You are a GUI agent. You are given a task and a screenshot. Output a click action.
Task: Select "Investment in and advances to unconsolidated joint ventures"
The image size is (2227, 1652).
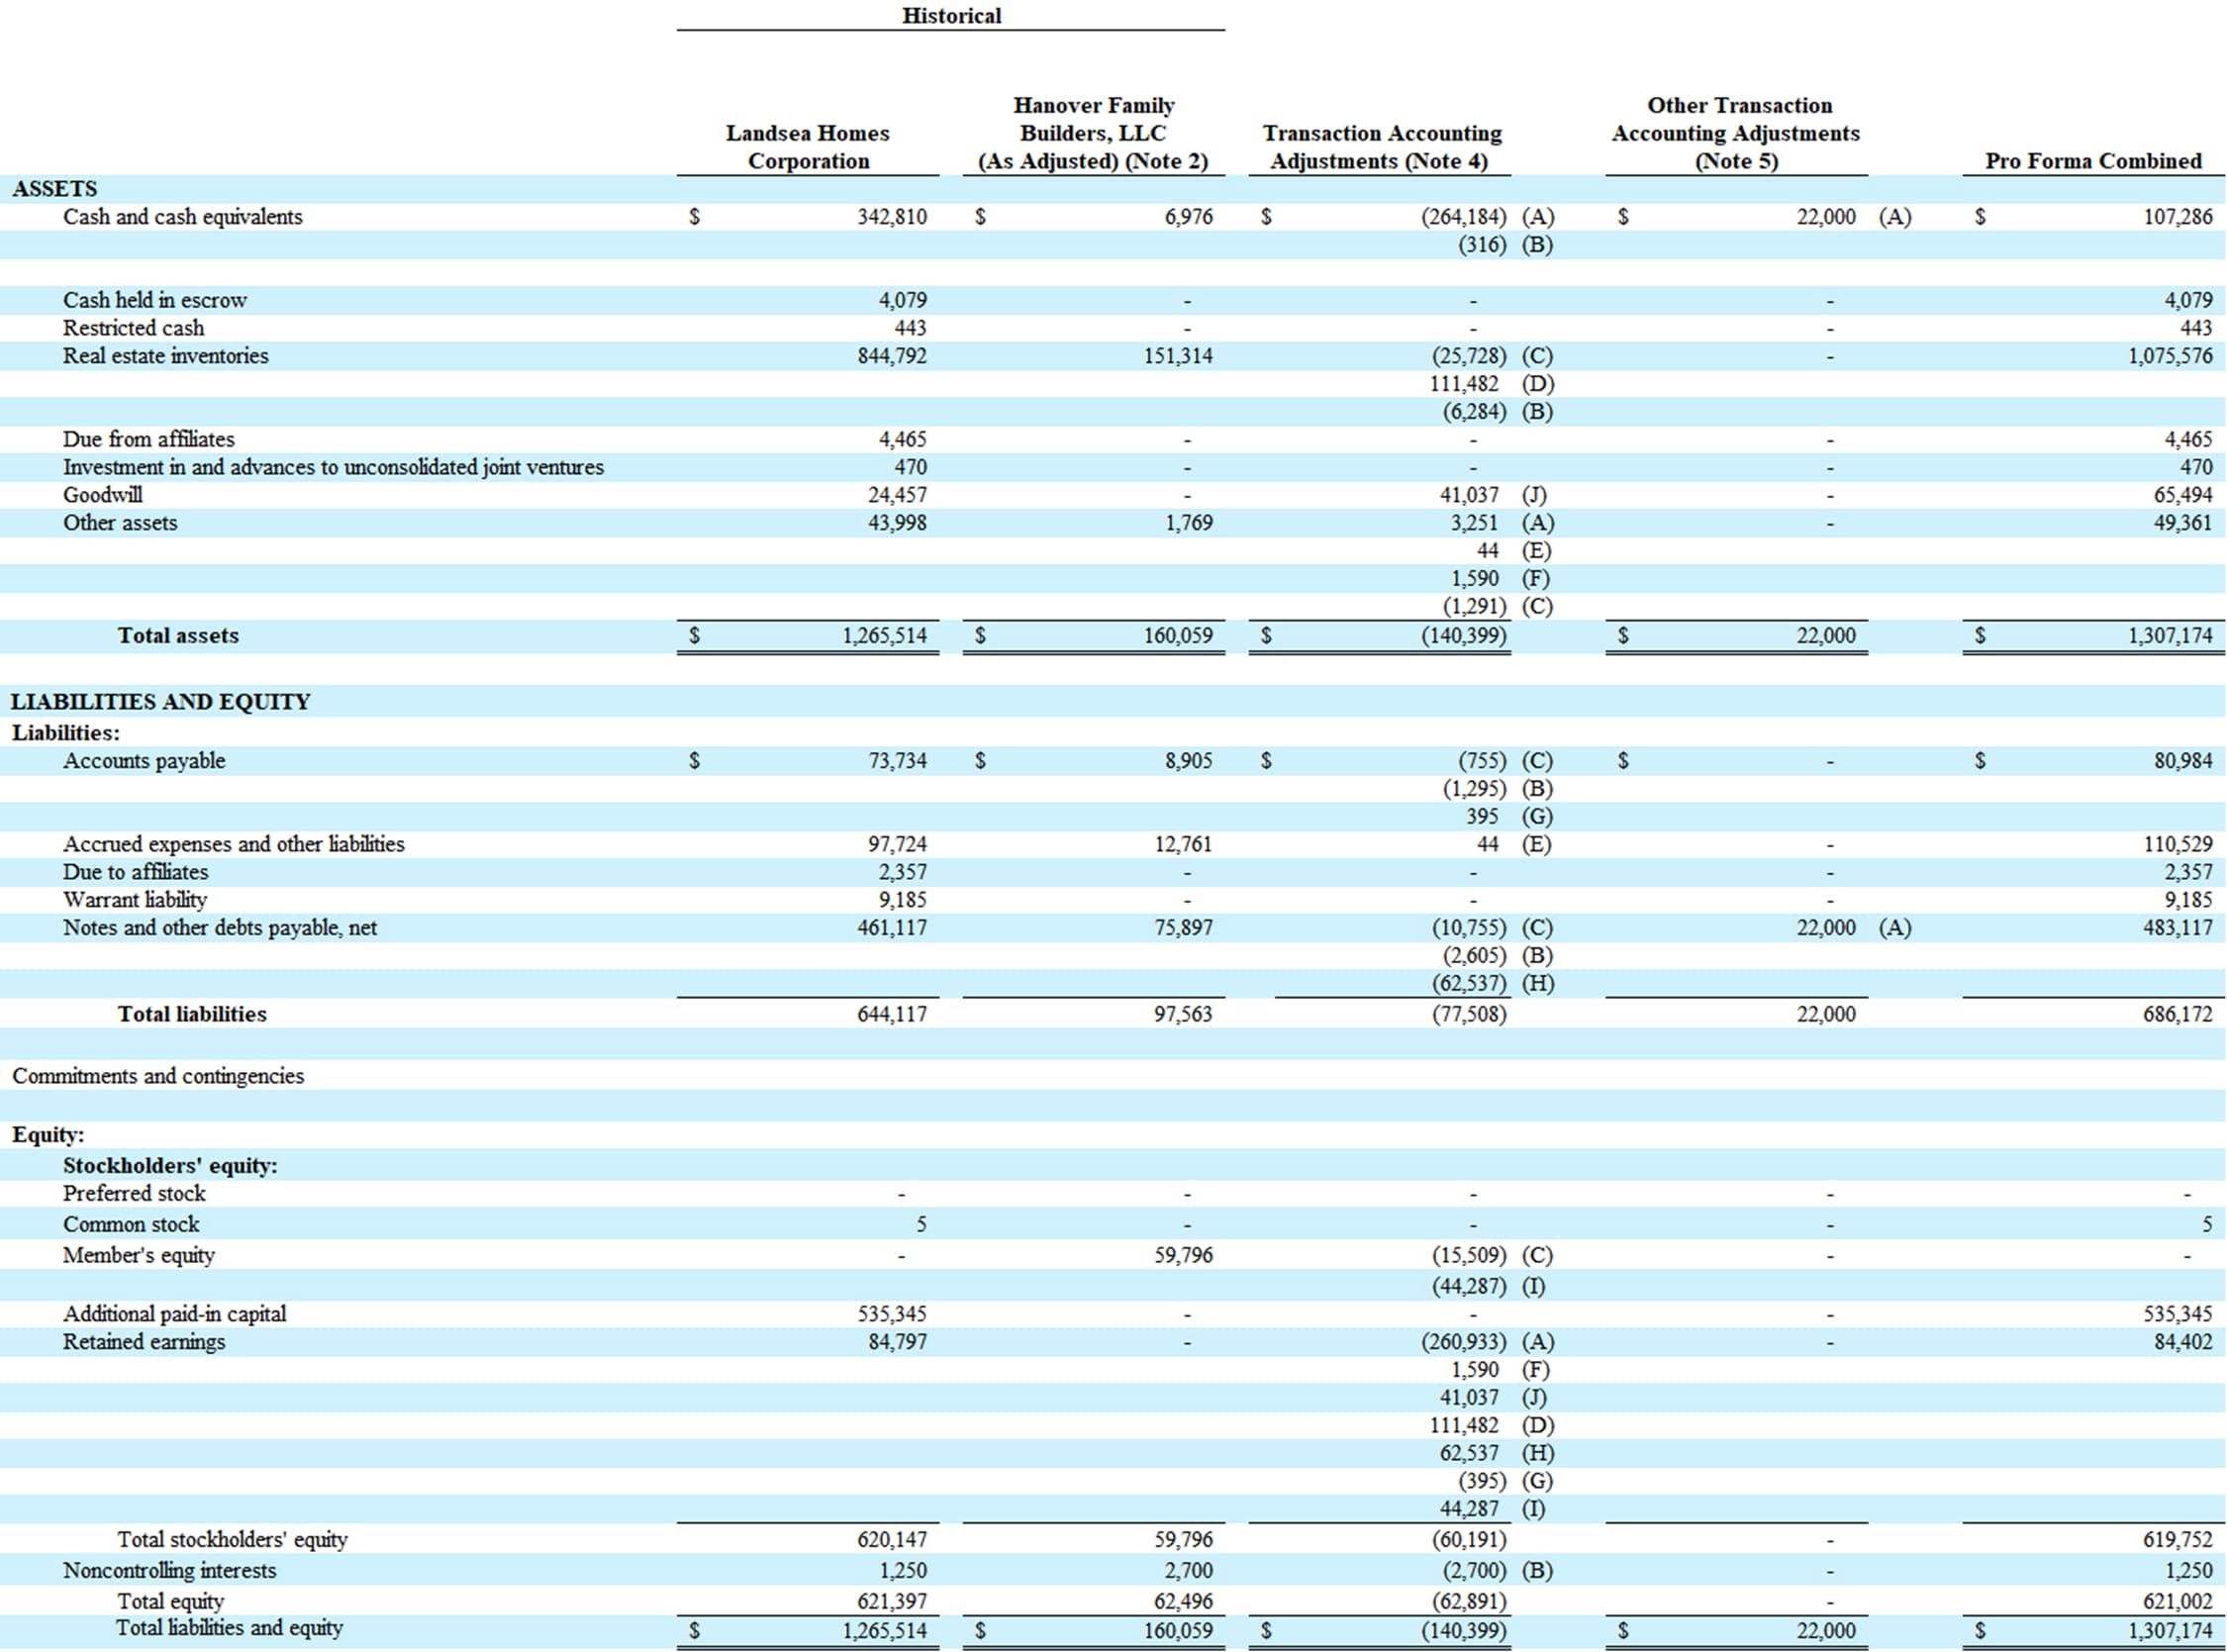point(333,467)
